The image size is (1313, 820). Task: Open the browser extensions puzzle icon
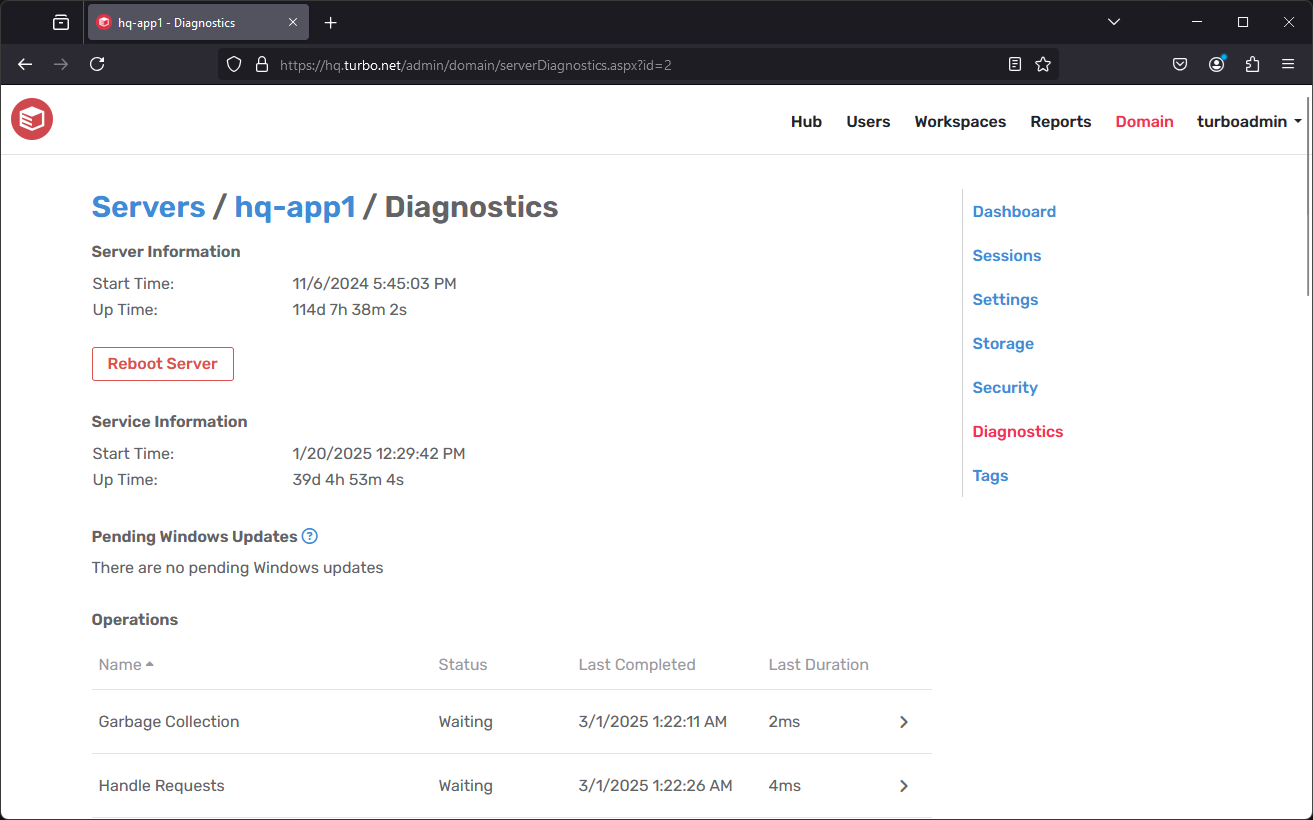[x=1252, y=63]
